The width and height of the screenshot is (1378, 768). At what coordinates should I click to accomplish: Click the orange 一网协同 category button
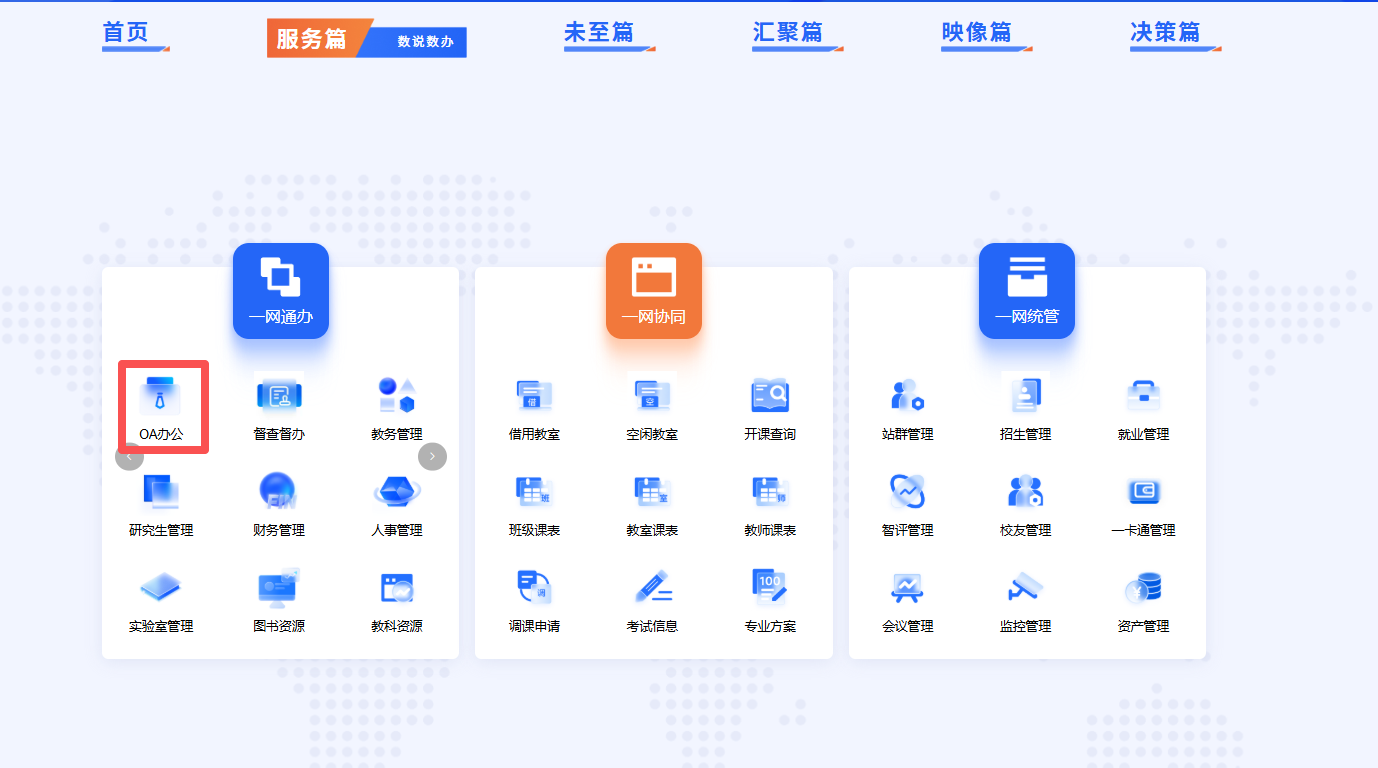tap(654, 291)
